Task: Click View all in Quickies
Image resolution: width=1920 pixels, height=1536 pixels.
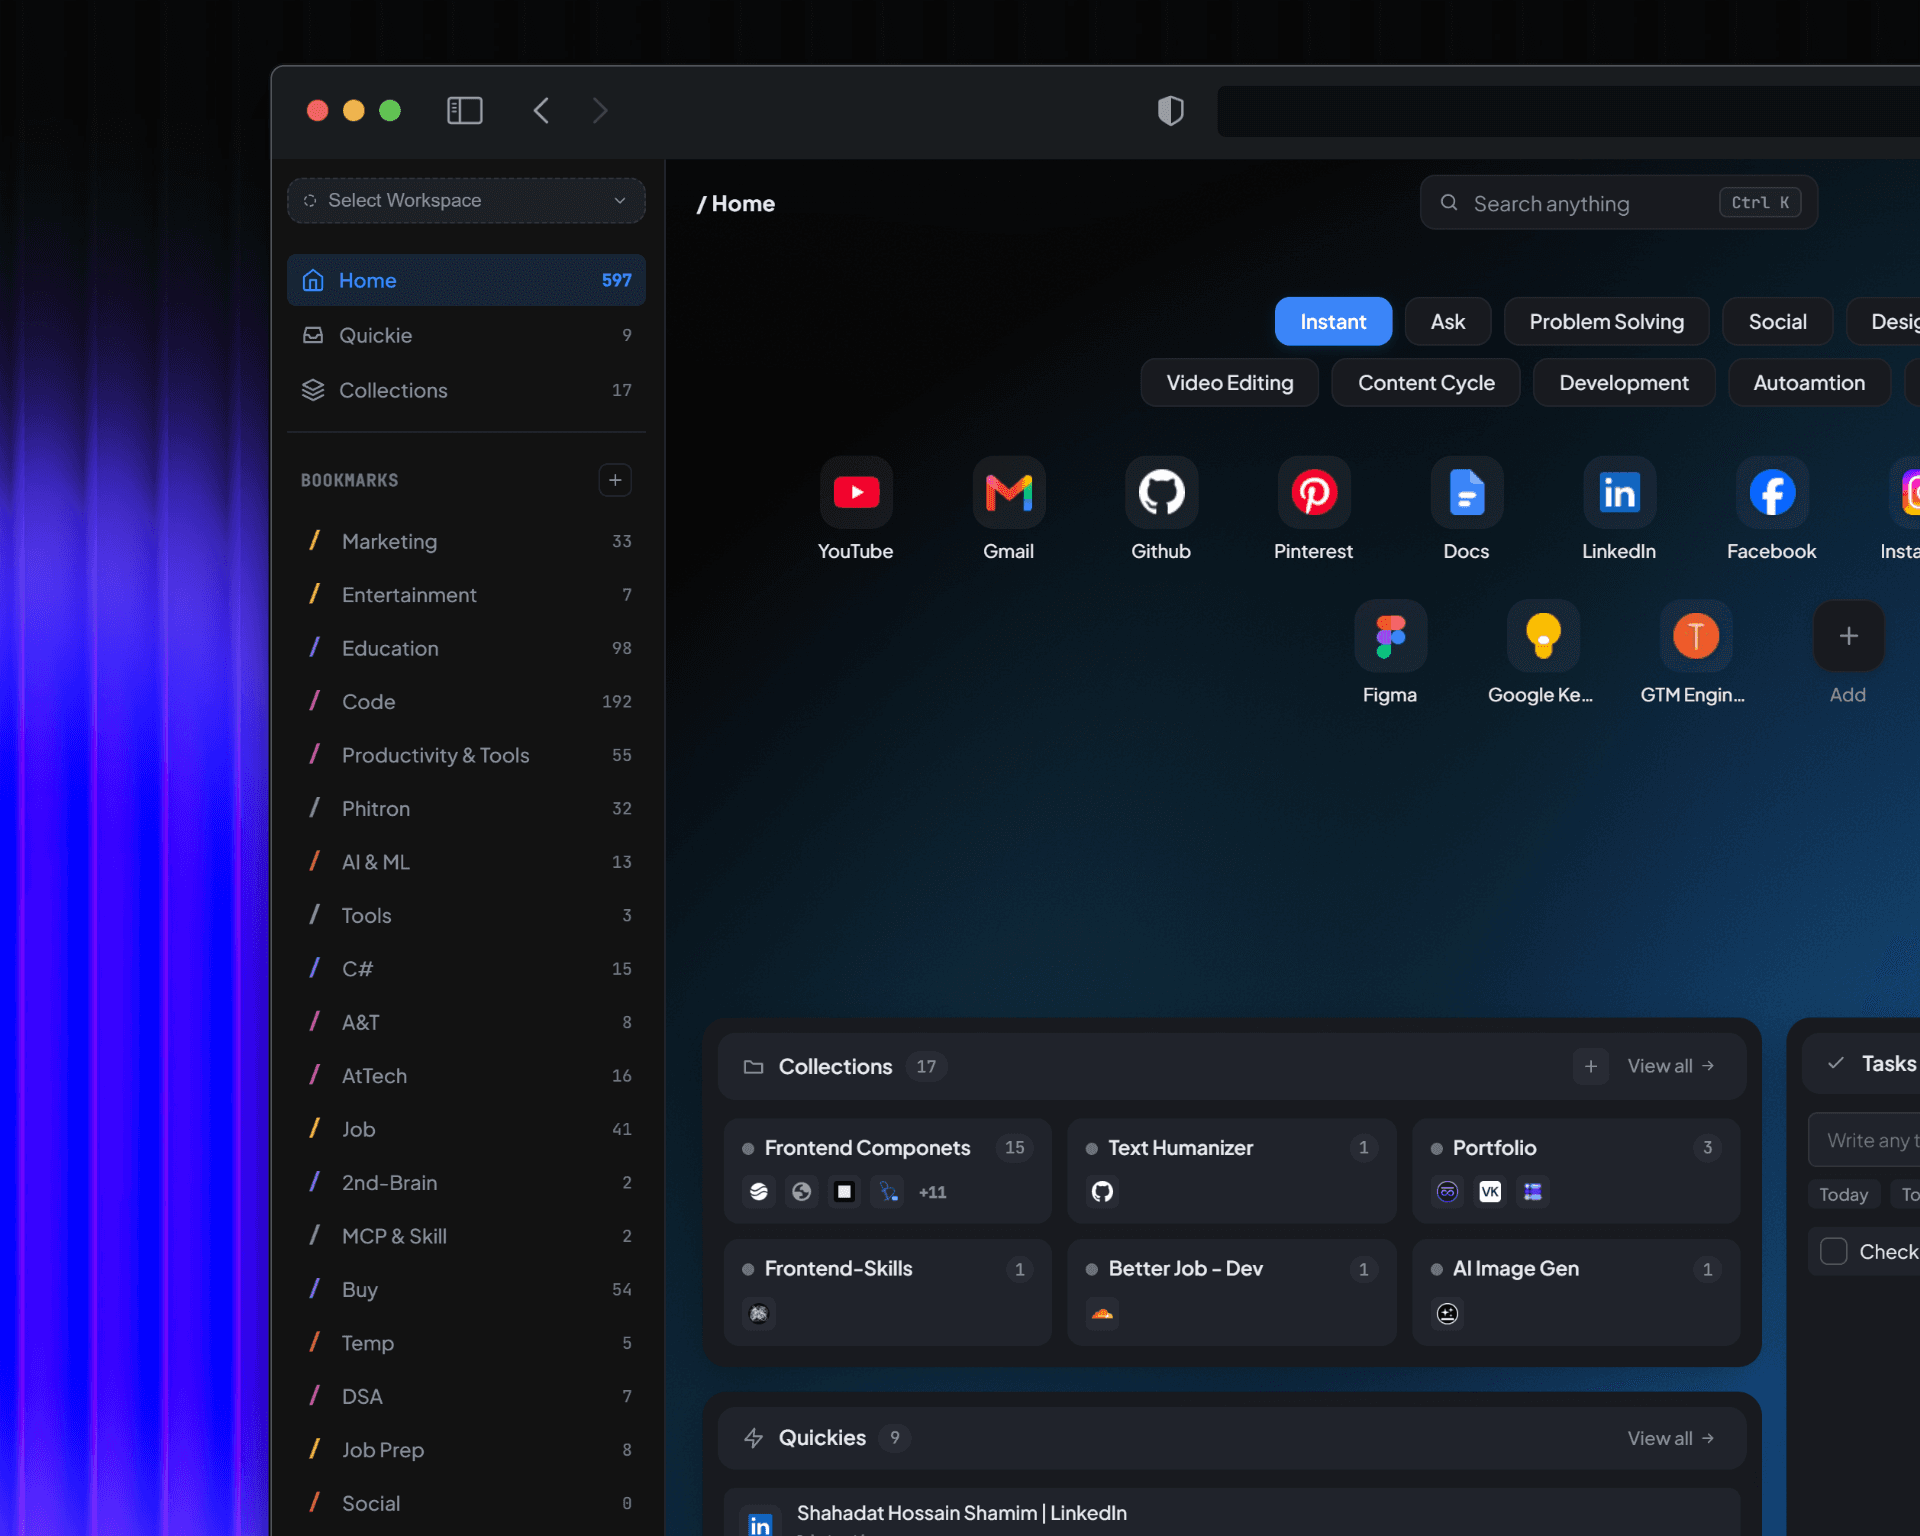Action: click(x=1670, y=1438)
